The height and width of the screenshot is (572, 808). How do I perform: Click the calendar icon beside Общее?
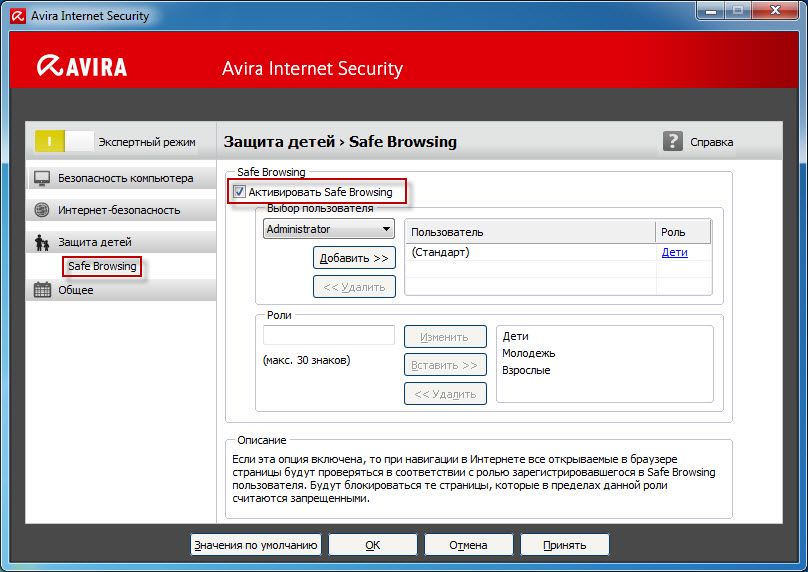(42, 290)
